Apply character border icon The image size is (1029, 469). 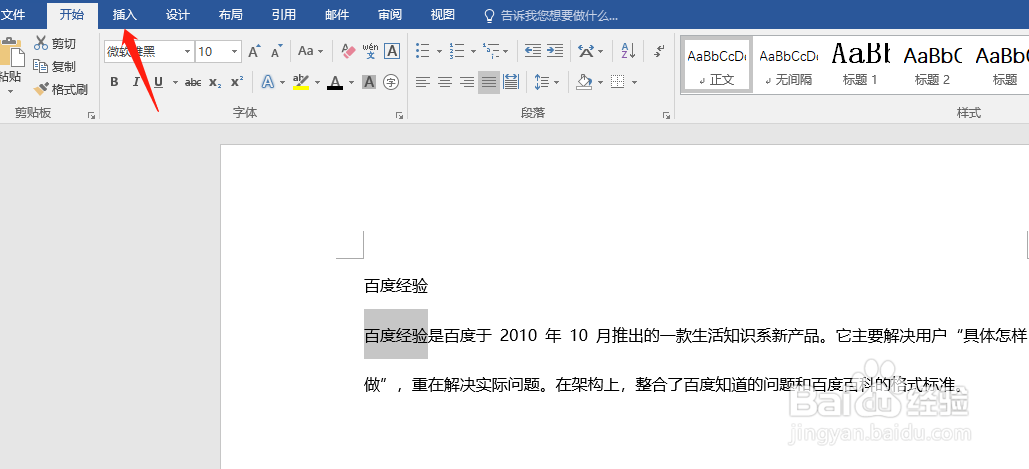tap(392, 51)
